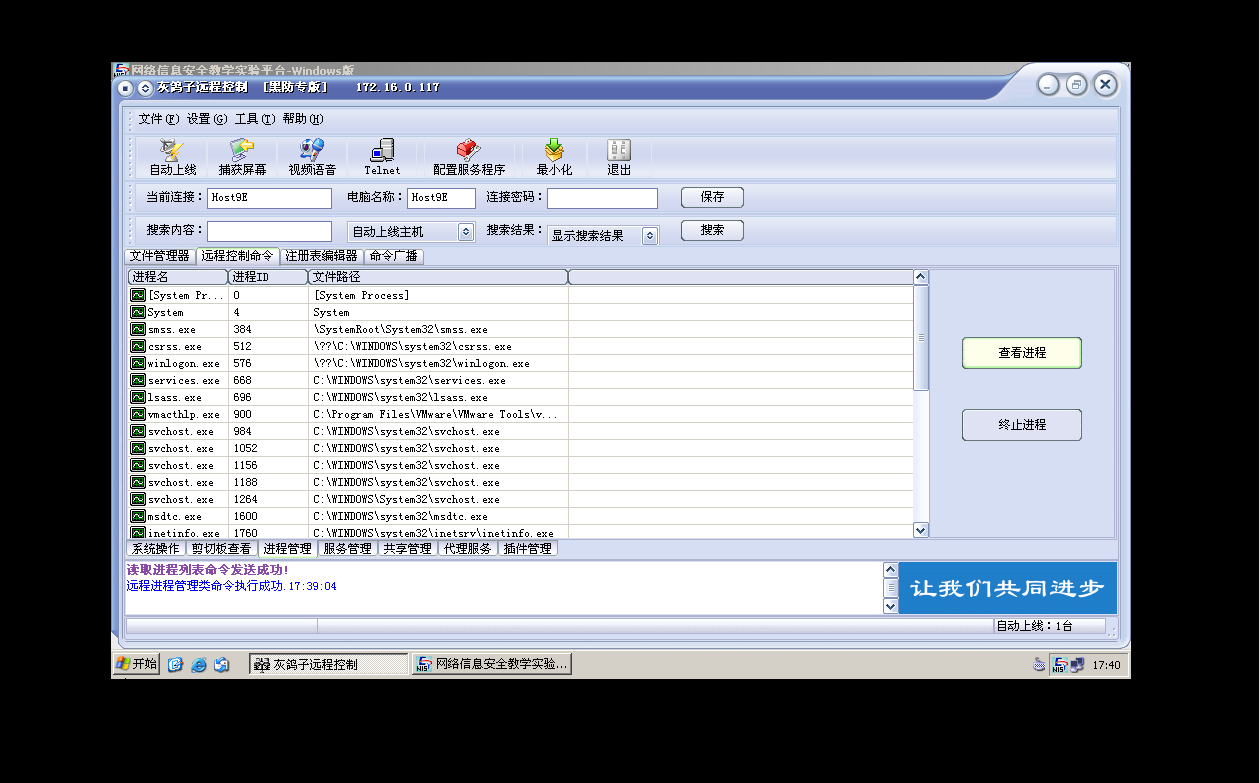The width and height of the screenshot is (1260, 783).
Task: Open the 捕获屏幕 screen capture tool
Action: [x=240, y=157]
